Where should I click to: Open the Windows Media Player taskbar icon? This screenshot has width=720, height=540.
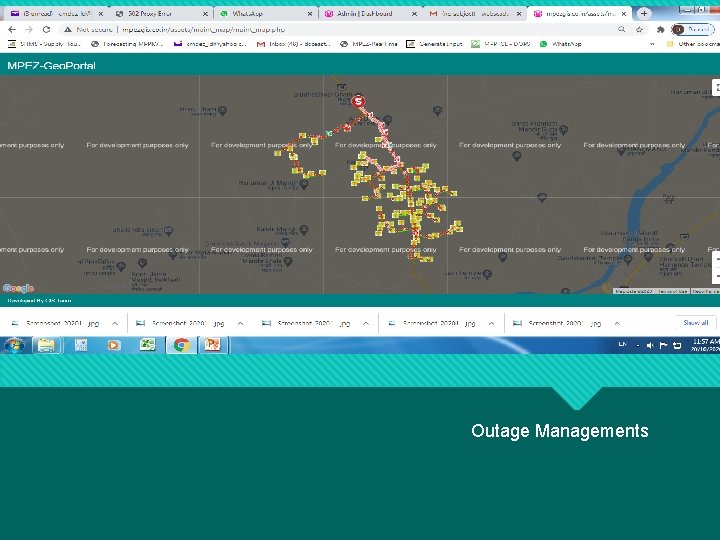pos(114,345)
